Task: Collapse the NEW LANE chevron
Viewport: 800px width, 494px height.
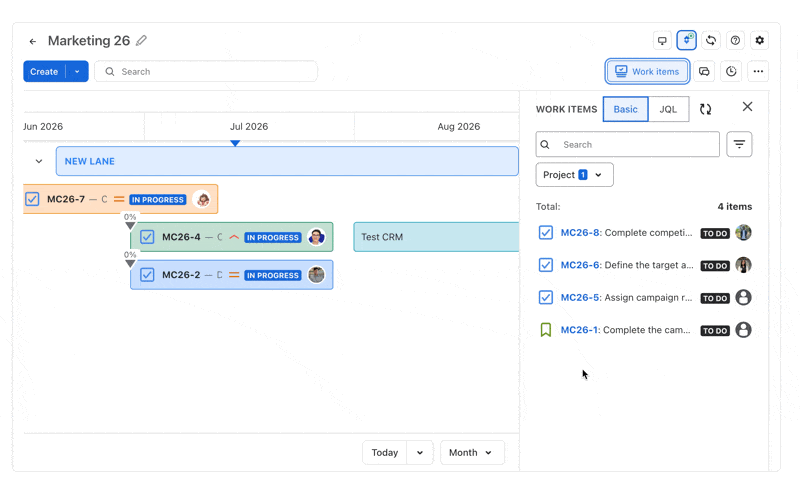Action: [39, 161]
